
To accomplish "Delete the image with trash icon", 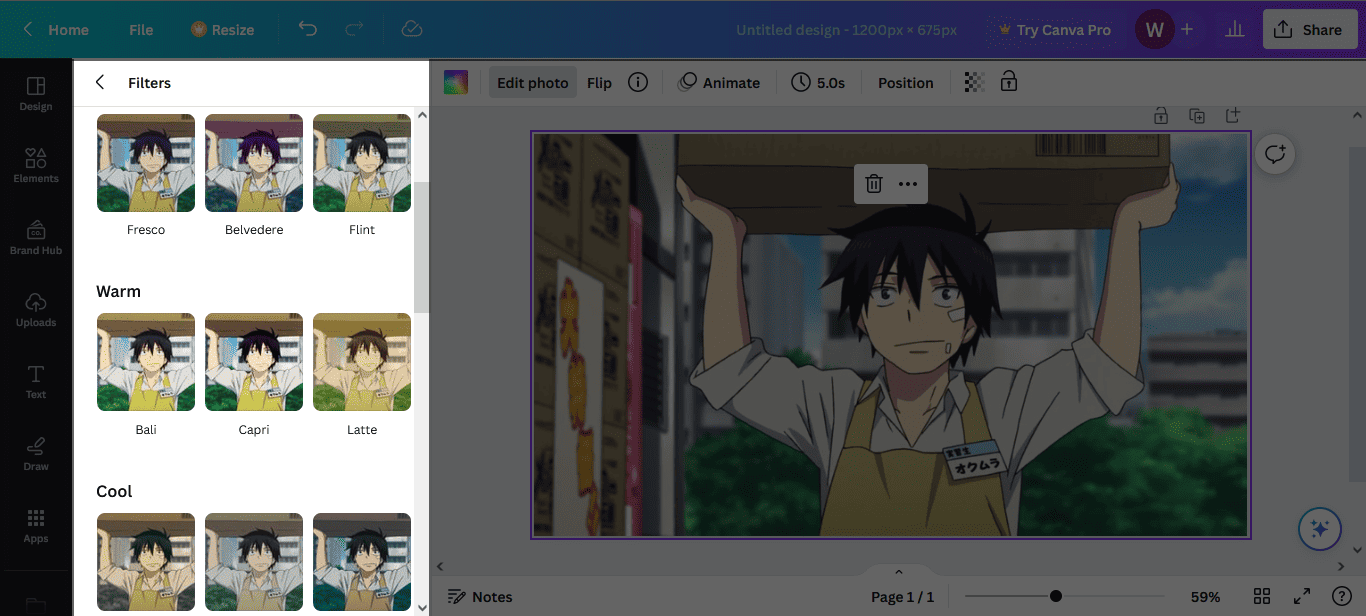I will point(873,184).
